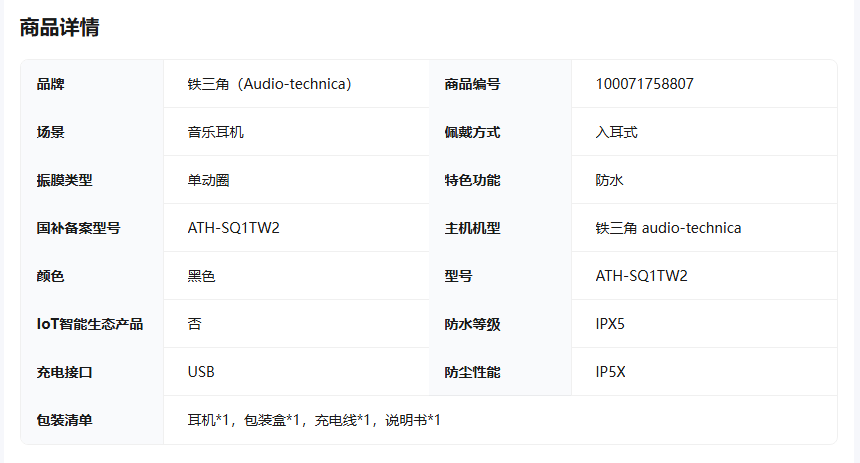Click the 铁三角 audio-technica value
The width and height of the screenshot is (860, 463).
click(668, 228)
